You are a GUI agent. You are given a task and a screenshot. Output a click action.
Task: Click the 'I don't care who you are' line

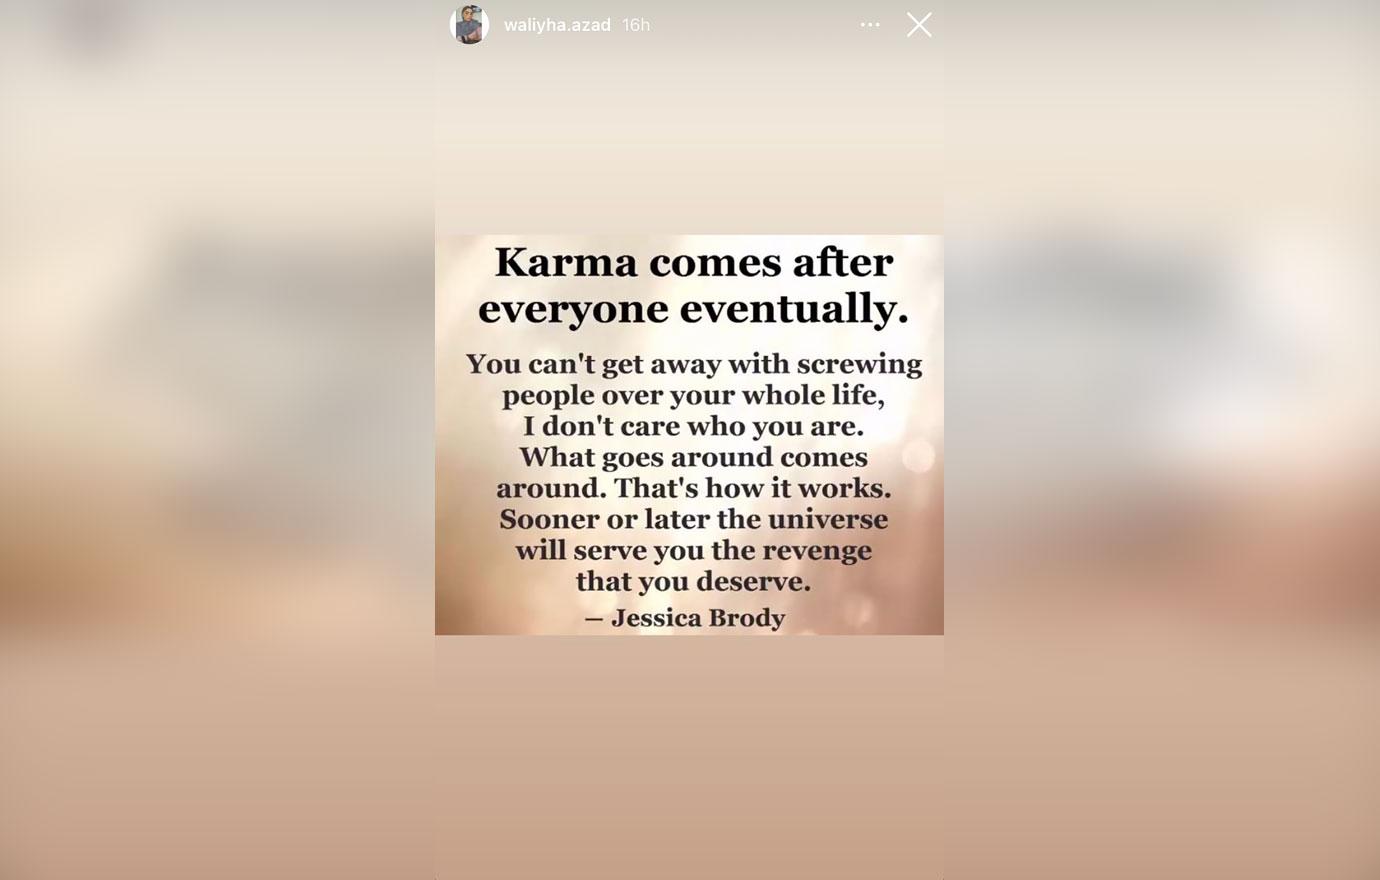[x=693, y=426]
